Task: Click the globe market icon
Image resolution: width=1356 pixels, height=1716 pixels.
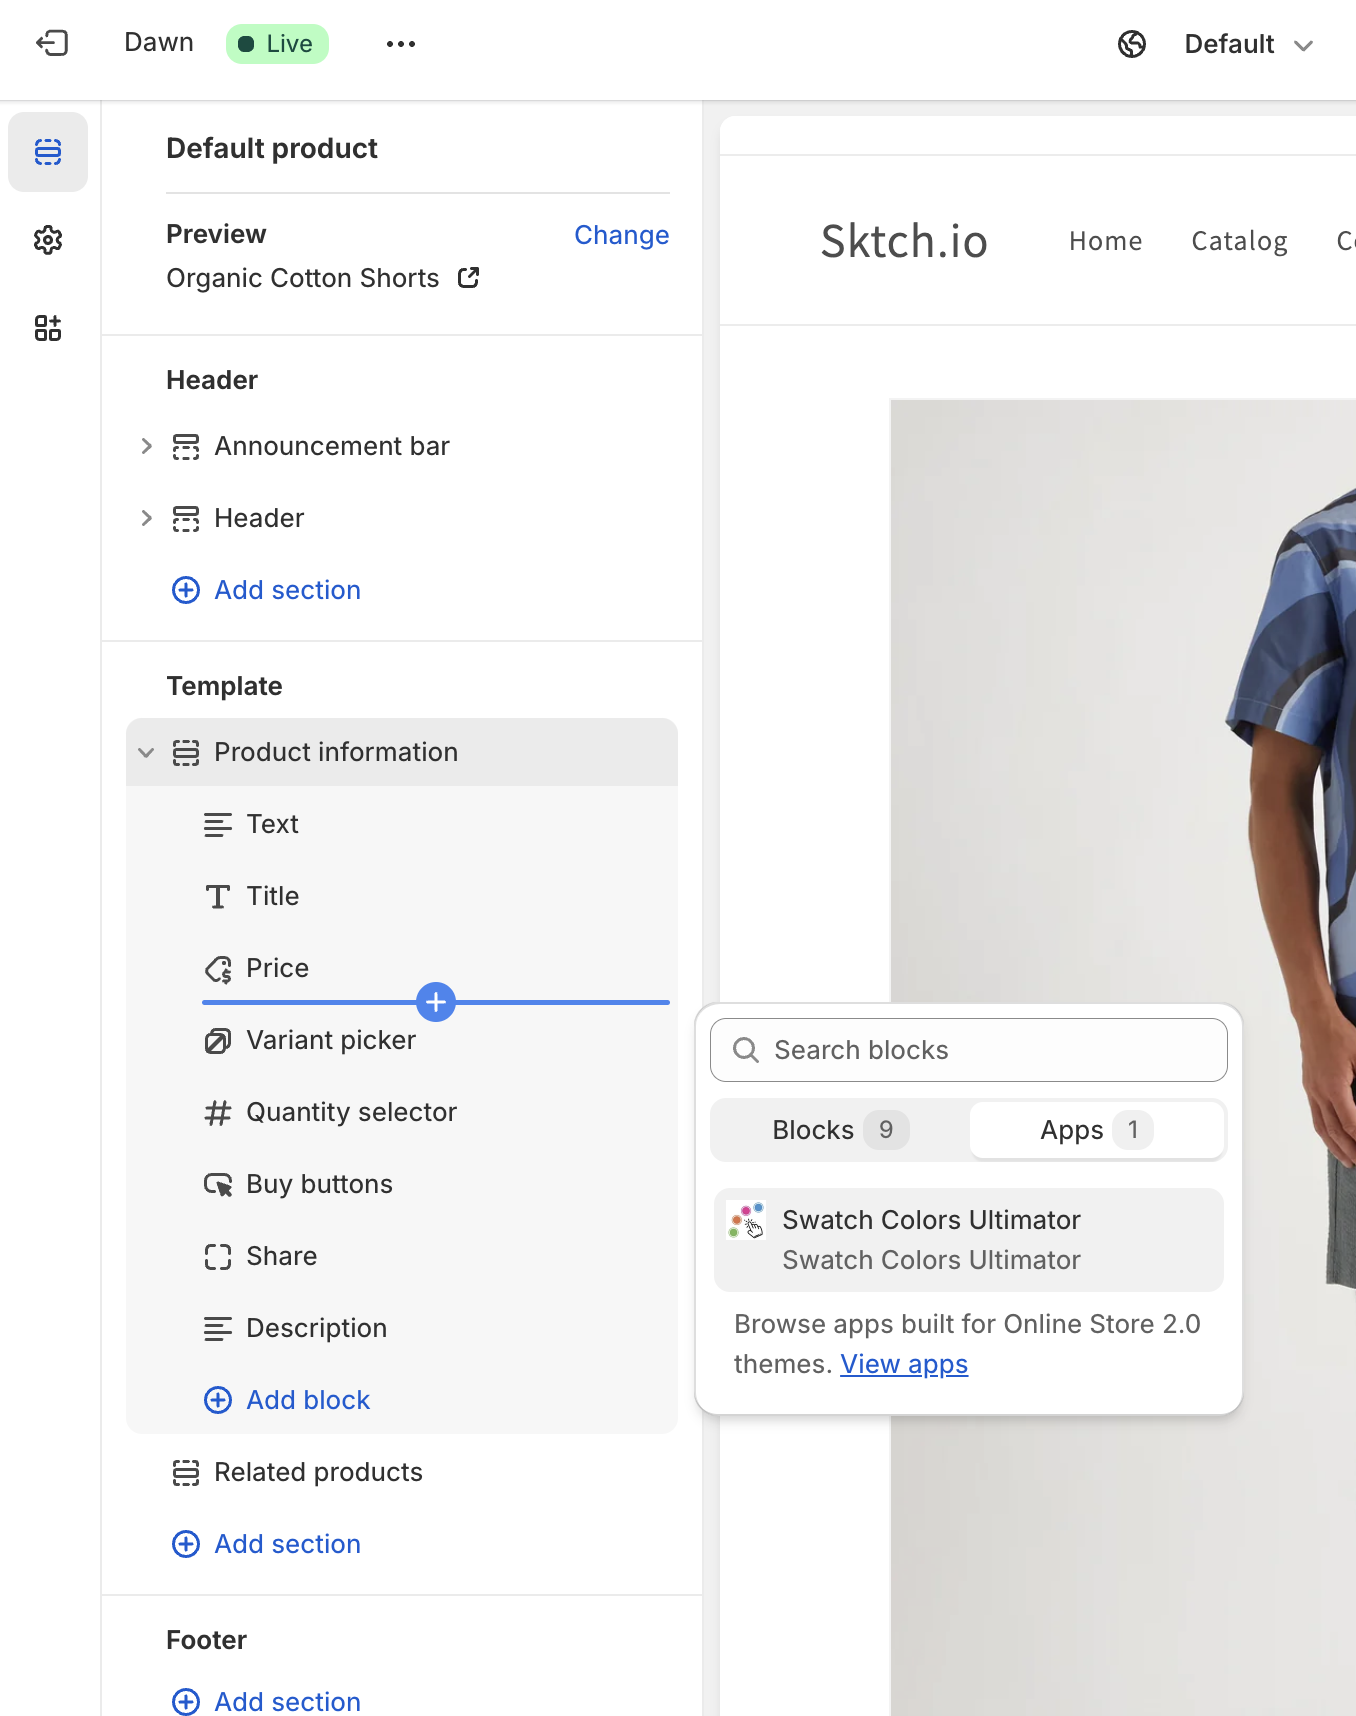Action: click(x=1131, y=44)
